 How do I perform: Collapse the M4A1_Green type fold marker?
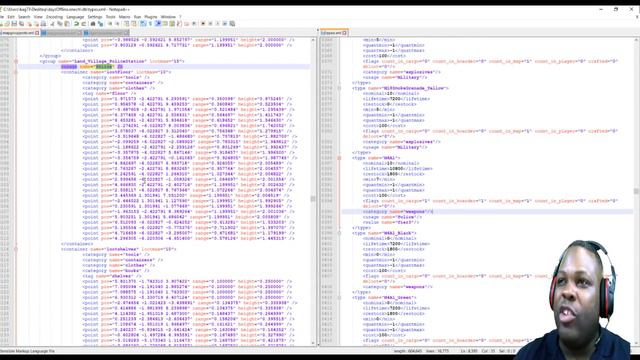[339, 298]
